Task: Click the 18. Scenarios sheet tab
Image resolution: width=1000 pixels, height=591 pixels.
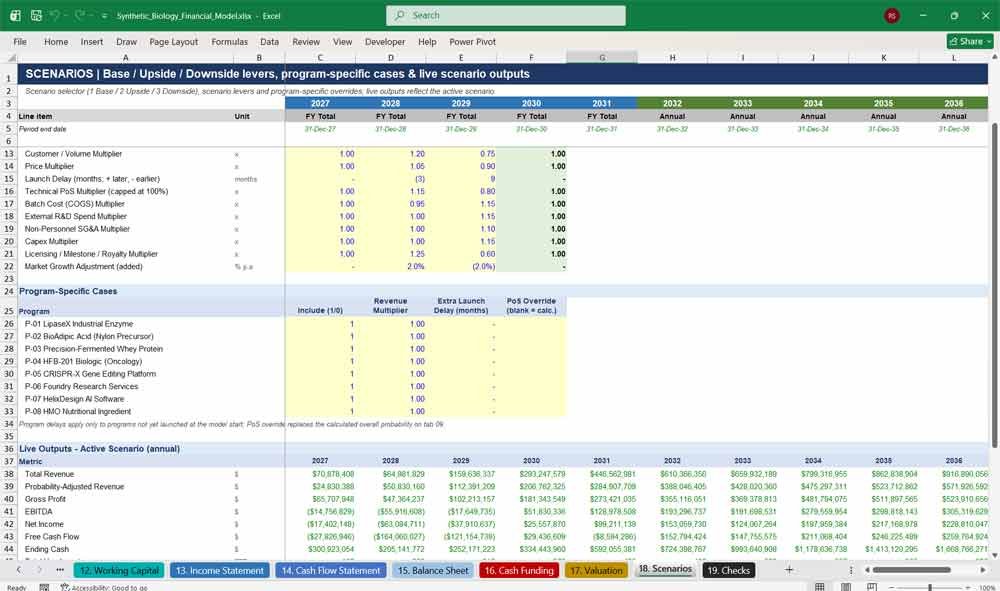Action: (665, 569)
